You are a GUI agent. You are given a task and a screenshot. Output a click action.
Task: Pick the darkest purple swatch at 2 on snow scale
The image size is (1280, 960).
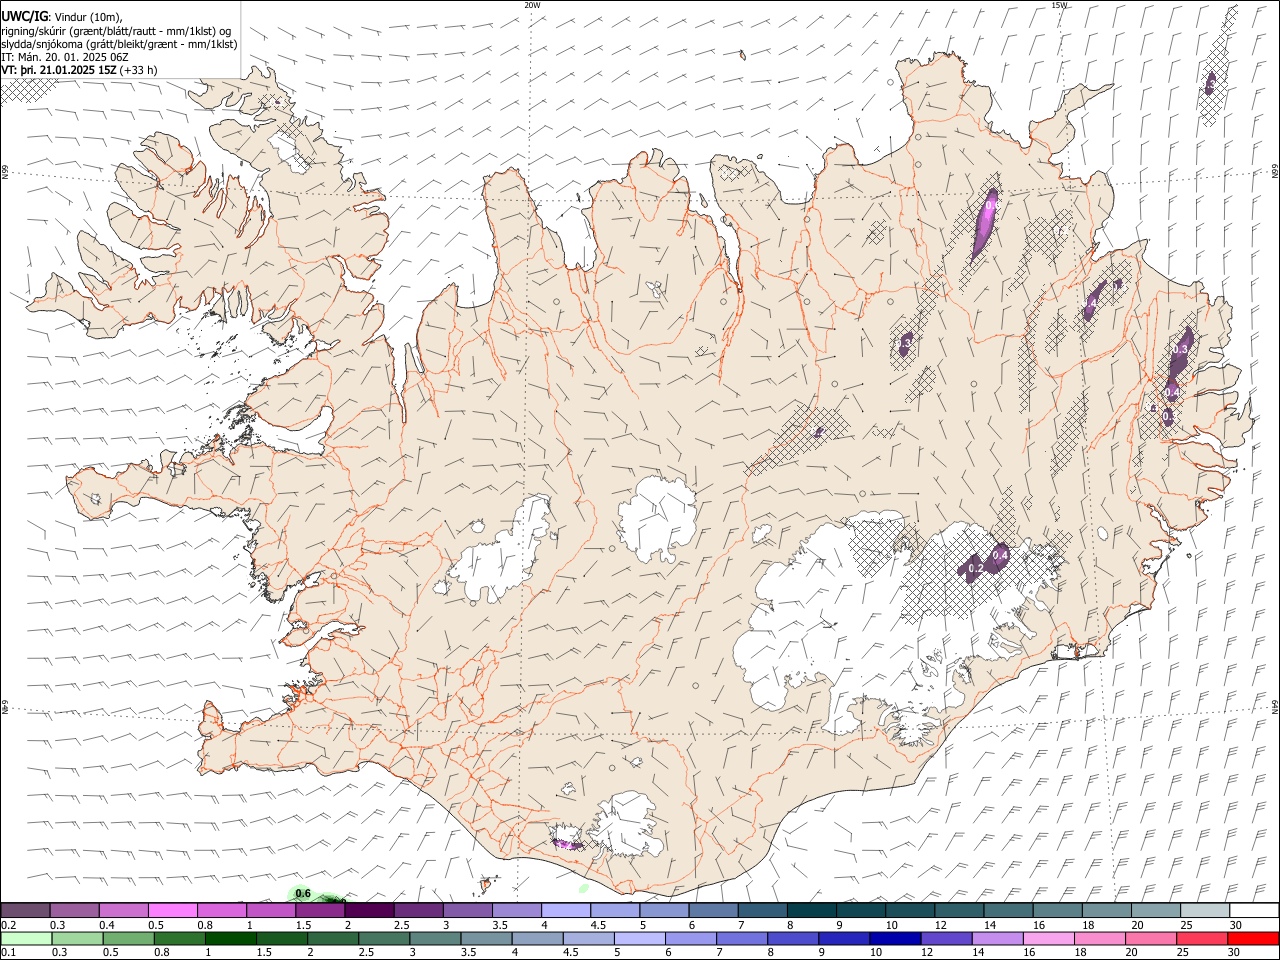coord(369,910)
